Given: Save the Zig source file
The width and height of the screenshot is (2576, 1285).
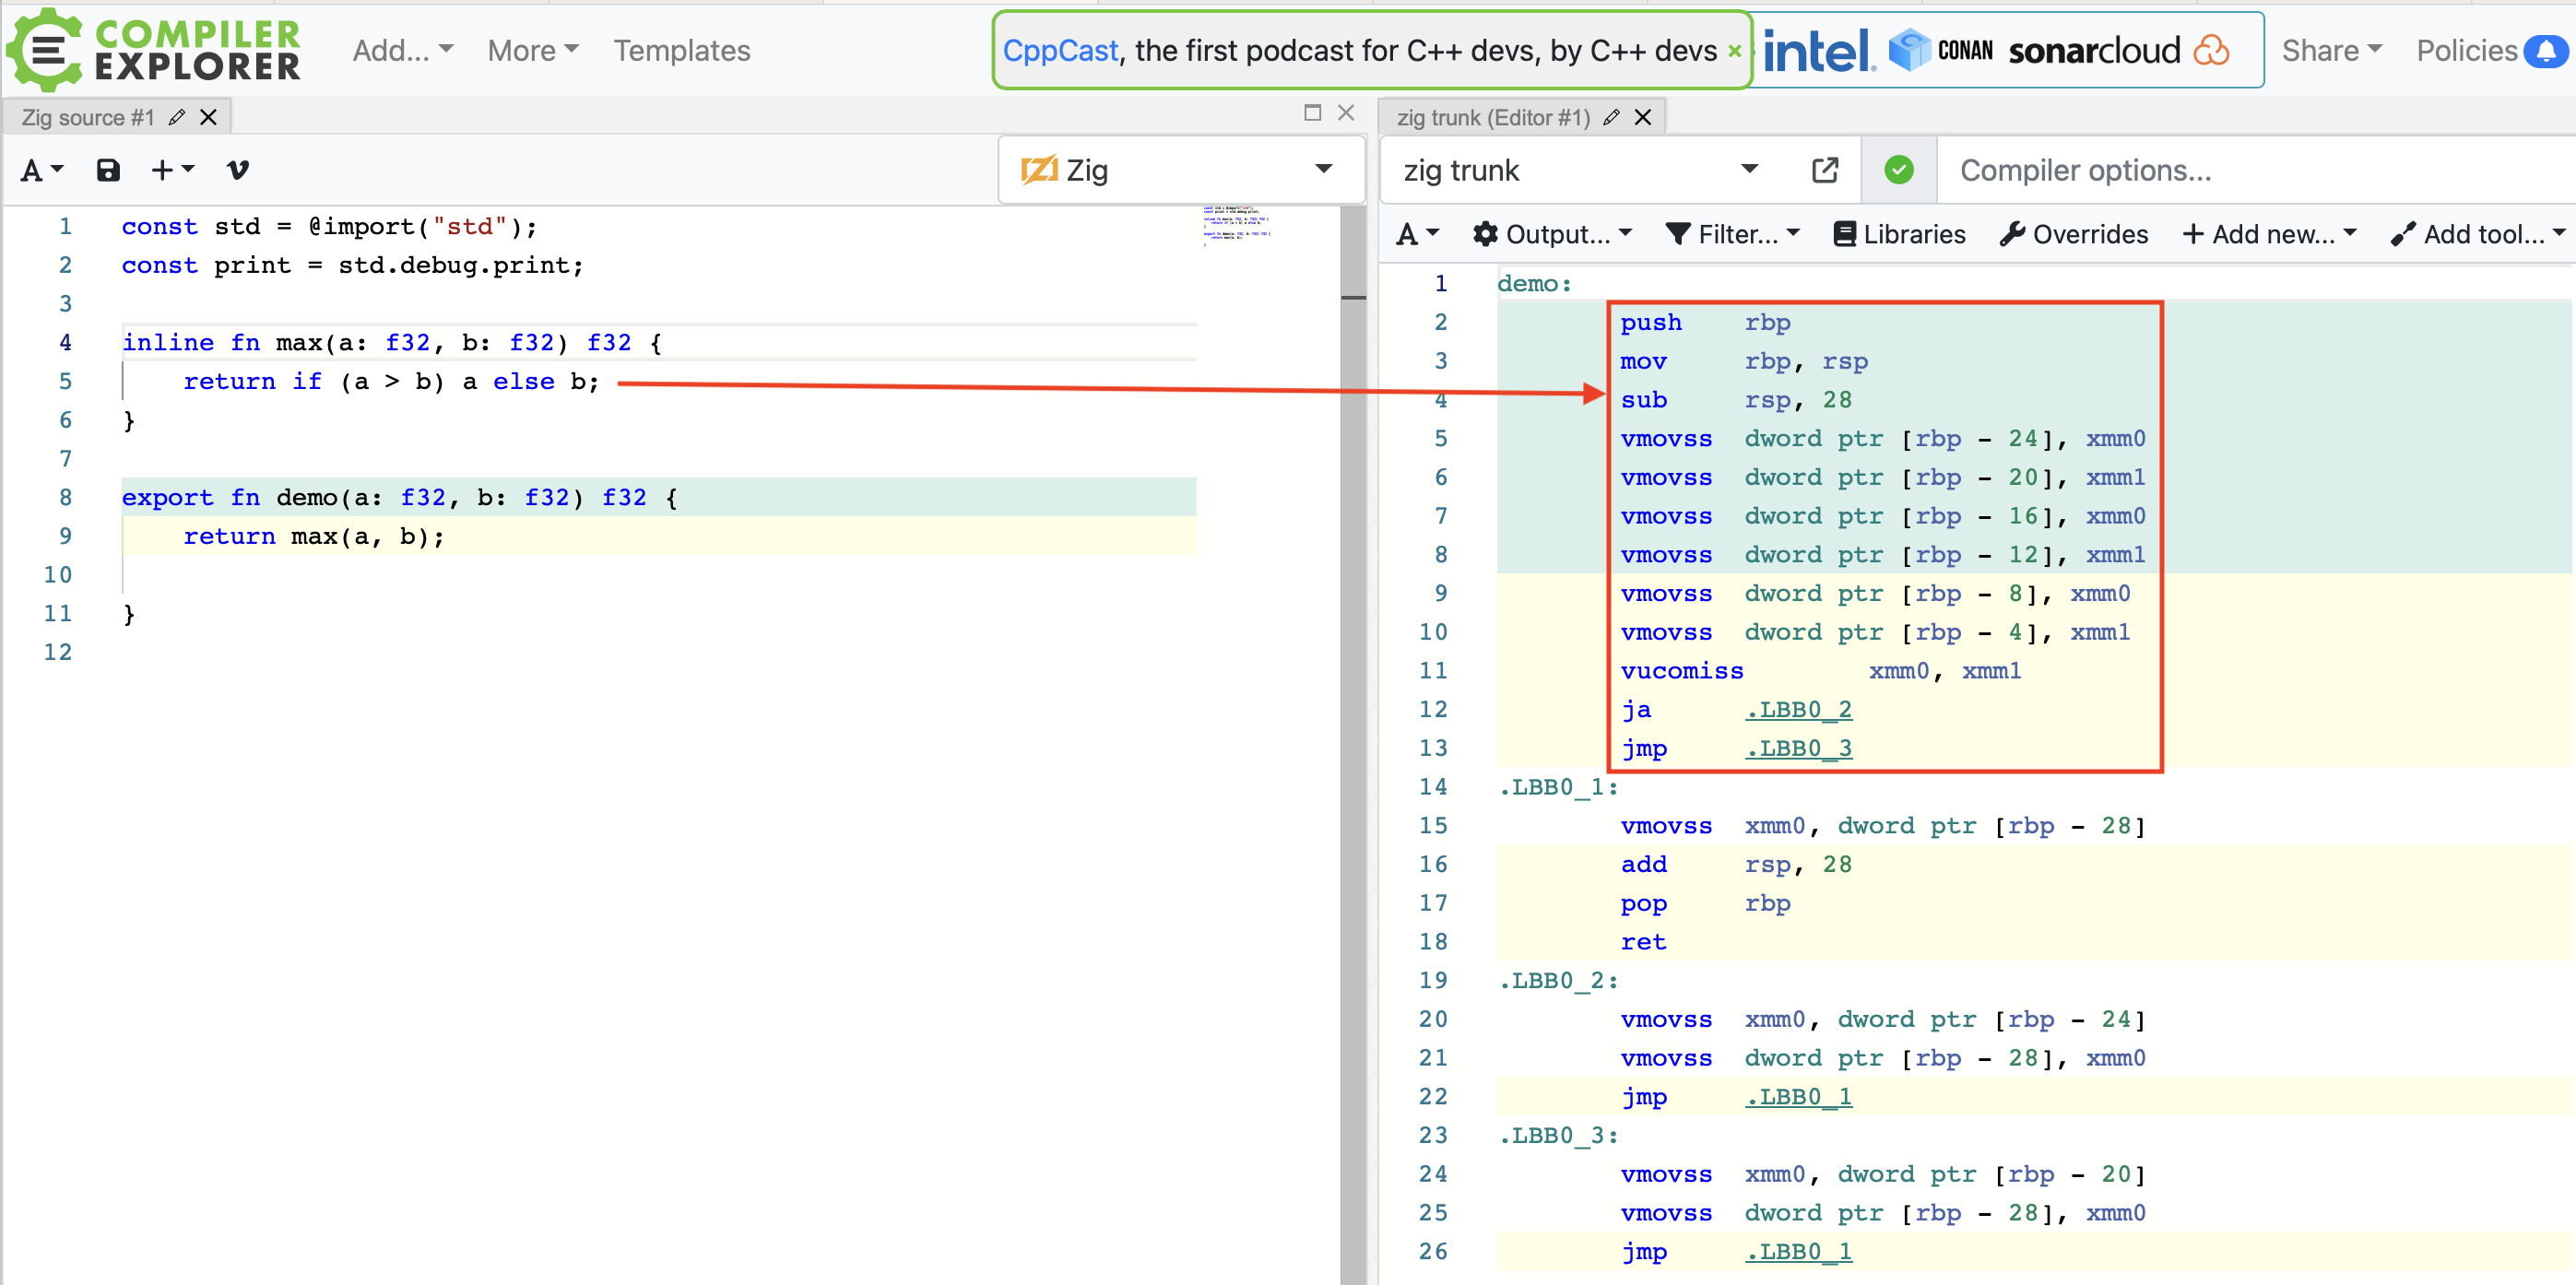Looking at the screenshot, I should click(x=107, y=169).
